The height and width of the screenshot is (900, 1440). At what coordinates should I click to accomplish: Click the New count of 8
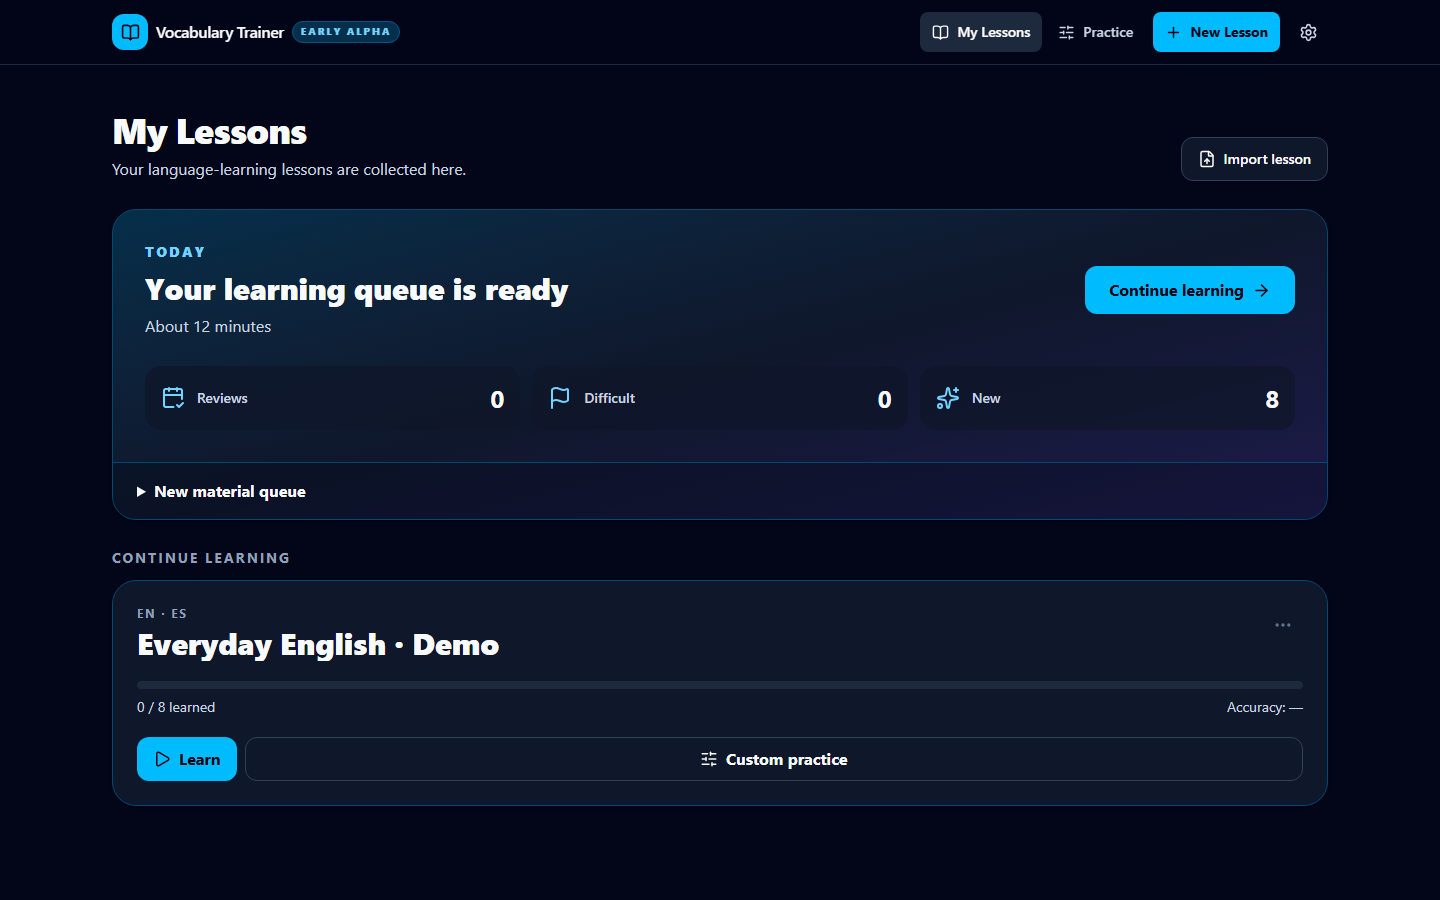pos(1272,399)
